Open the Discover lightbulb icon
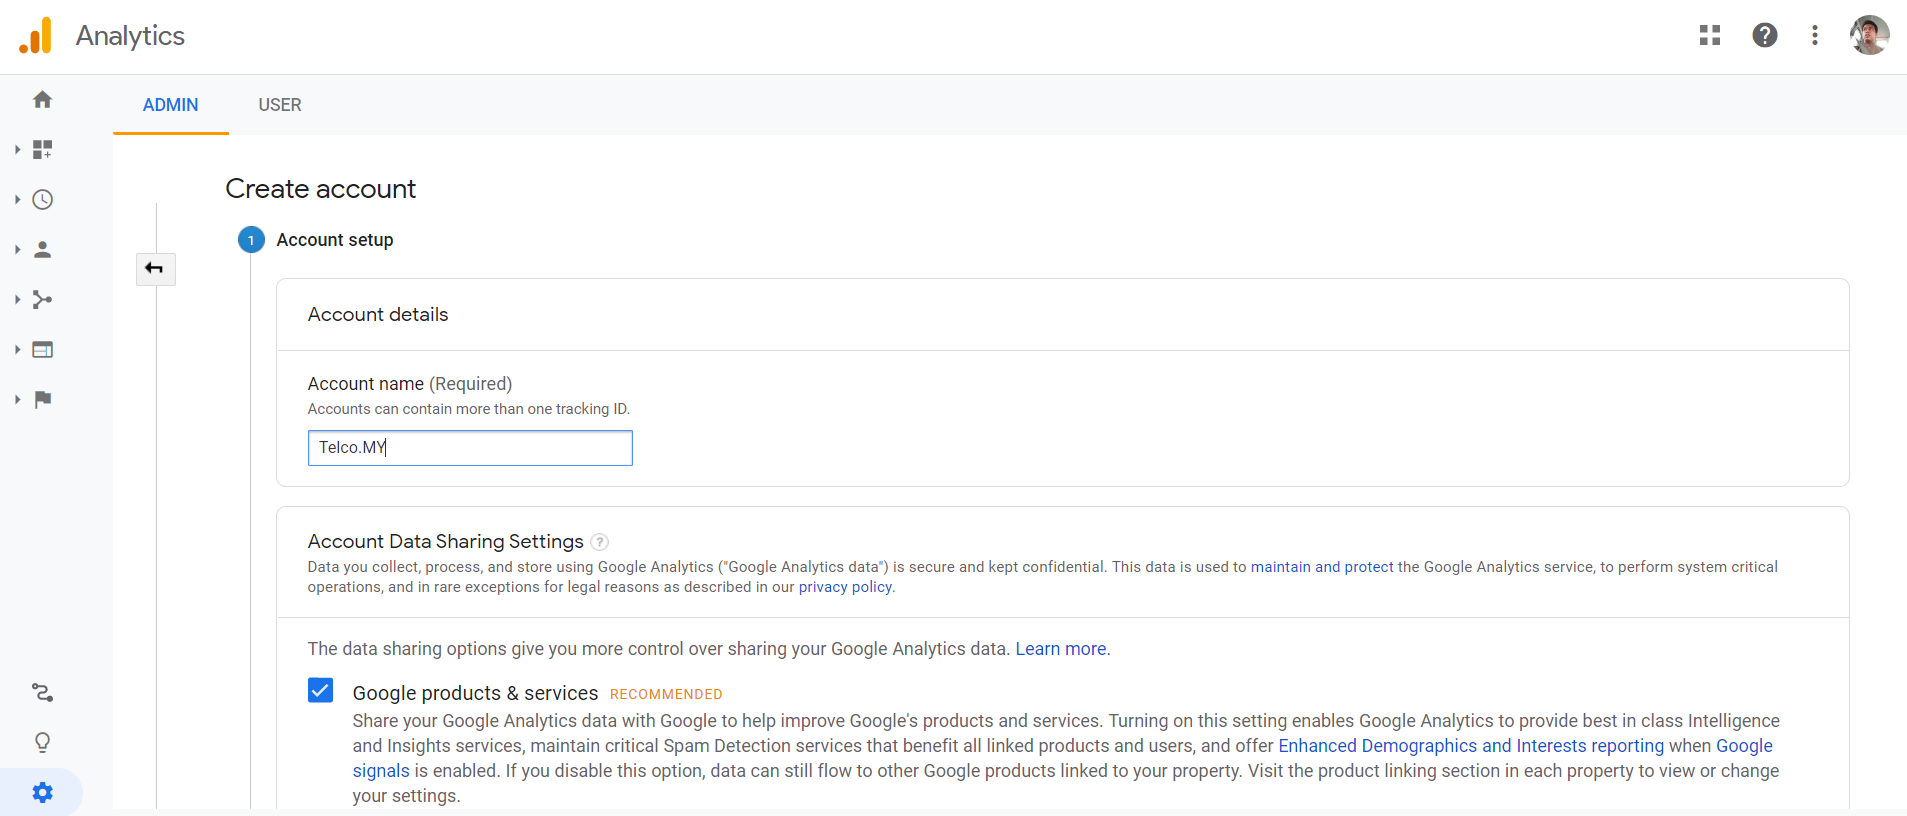 pos(42,742)
